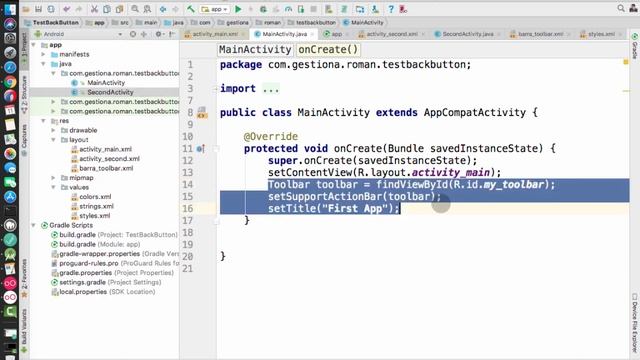Collapse the layout folder node
The height and width of the screenshot is (360, 640).
pyautogui.click(x=53, y=140)
